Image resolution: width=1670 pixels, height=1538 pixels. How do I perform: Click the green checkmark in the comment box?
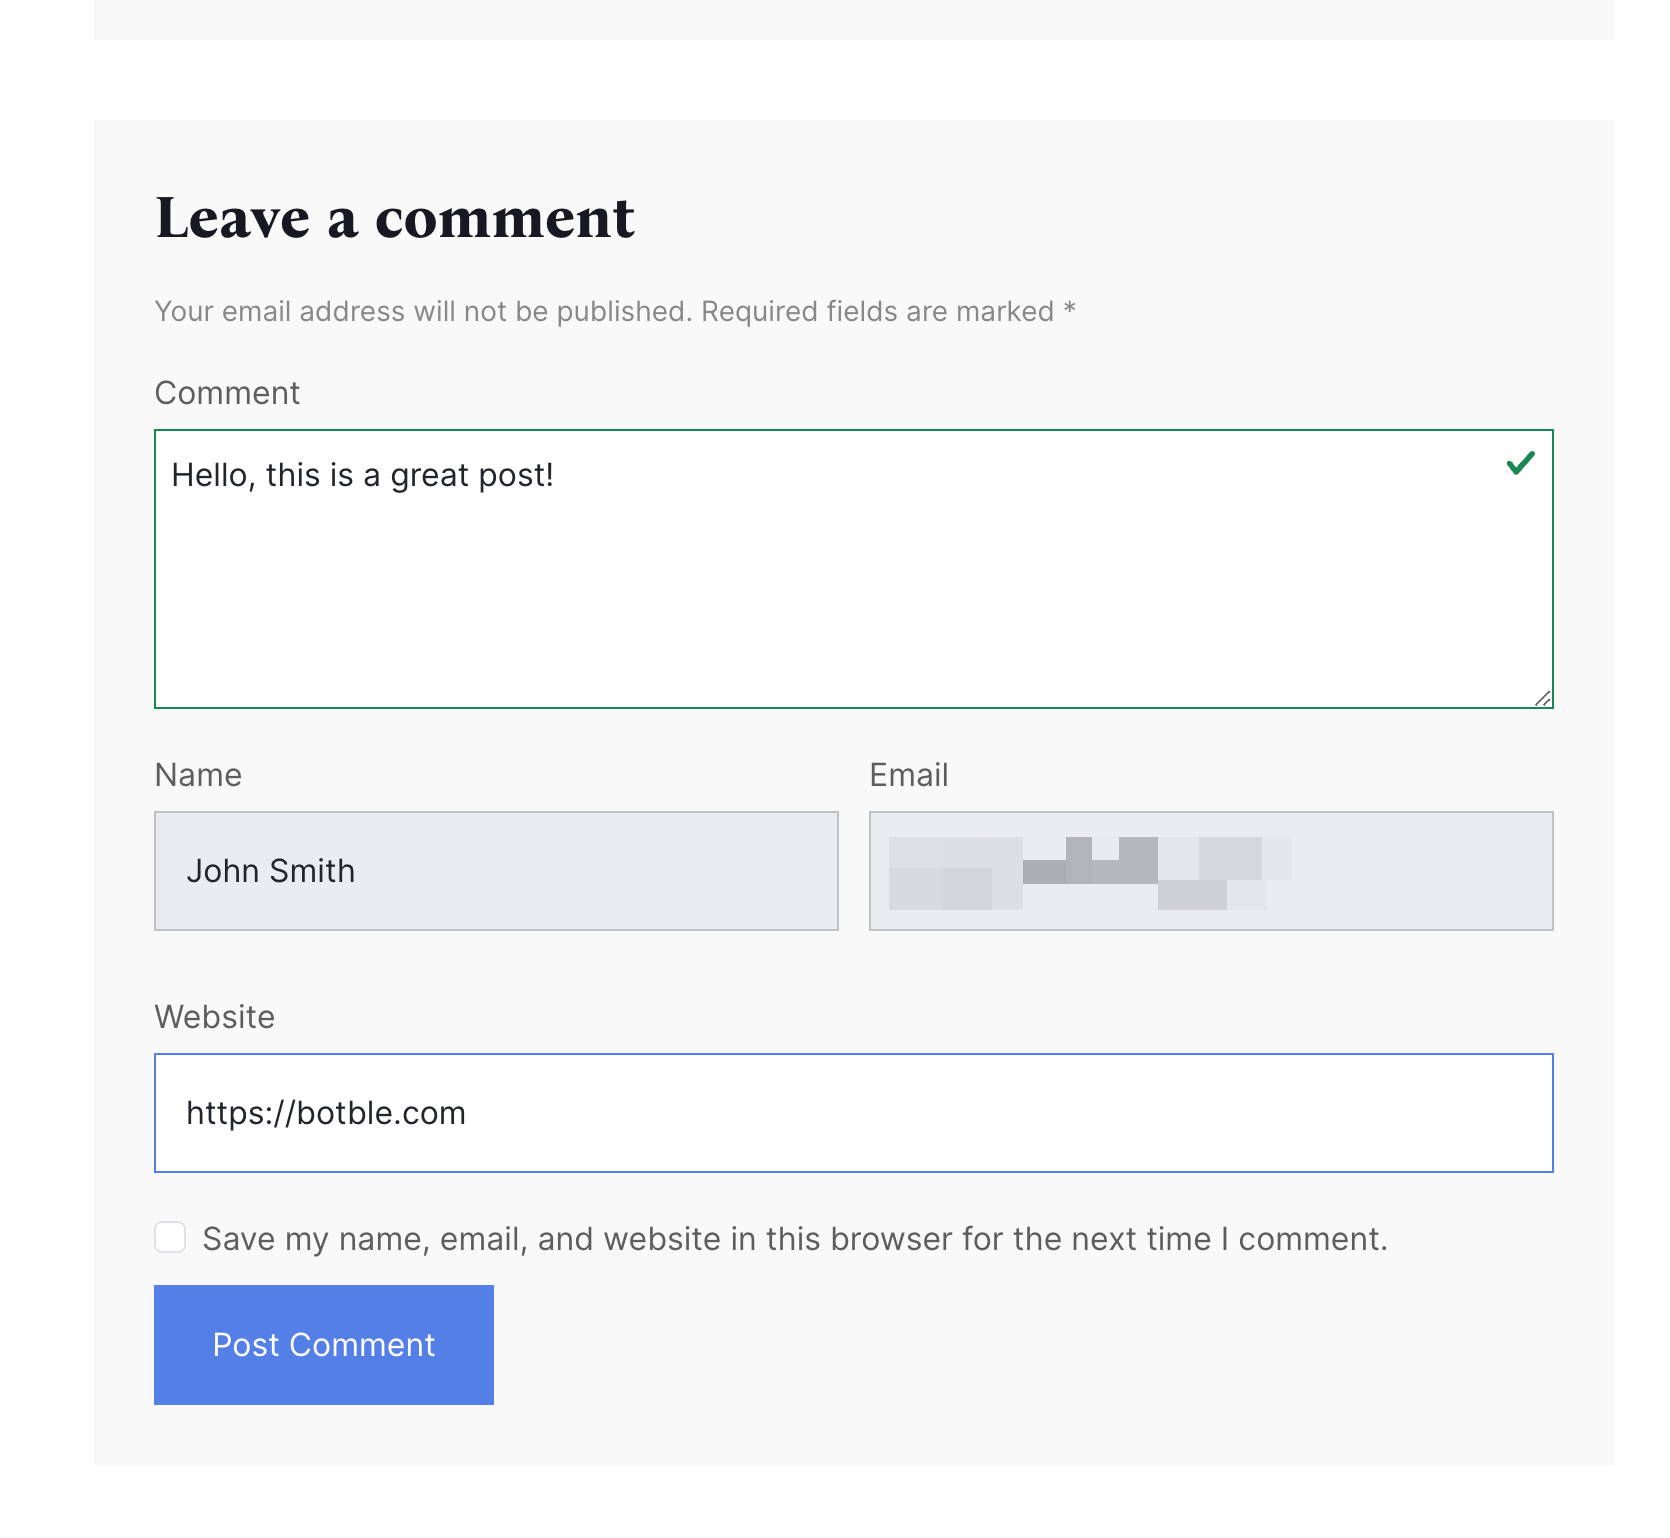click(1521, 465)
